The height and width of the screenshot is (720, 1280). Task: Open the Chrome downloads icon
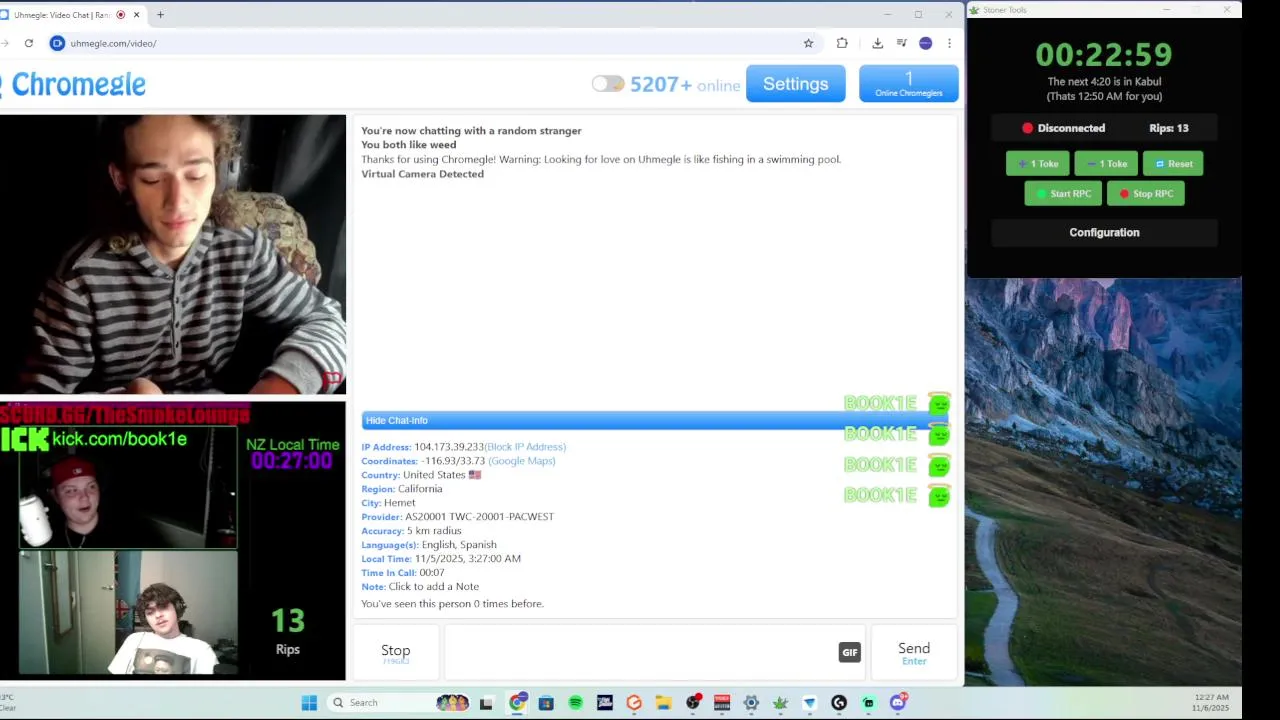click(x=877, y=43)
